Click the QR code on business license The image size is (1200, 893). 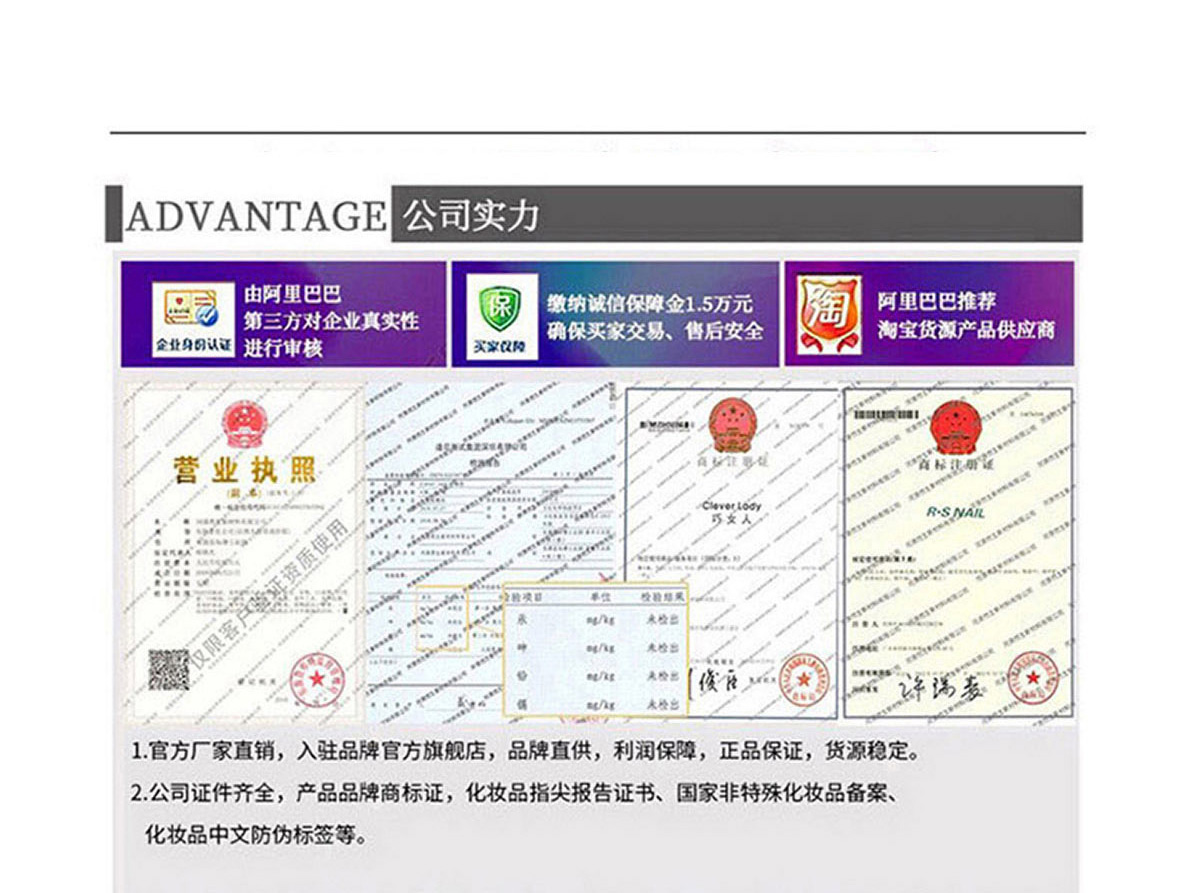[169, 670]
